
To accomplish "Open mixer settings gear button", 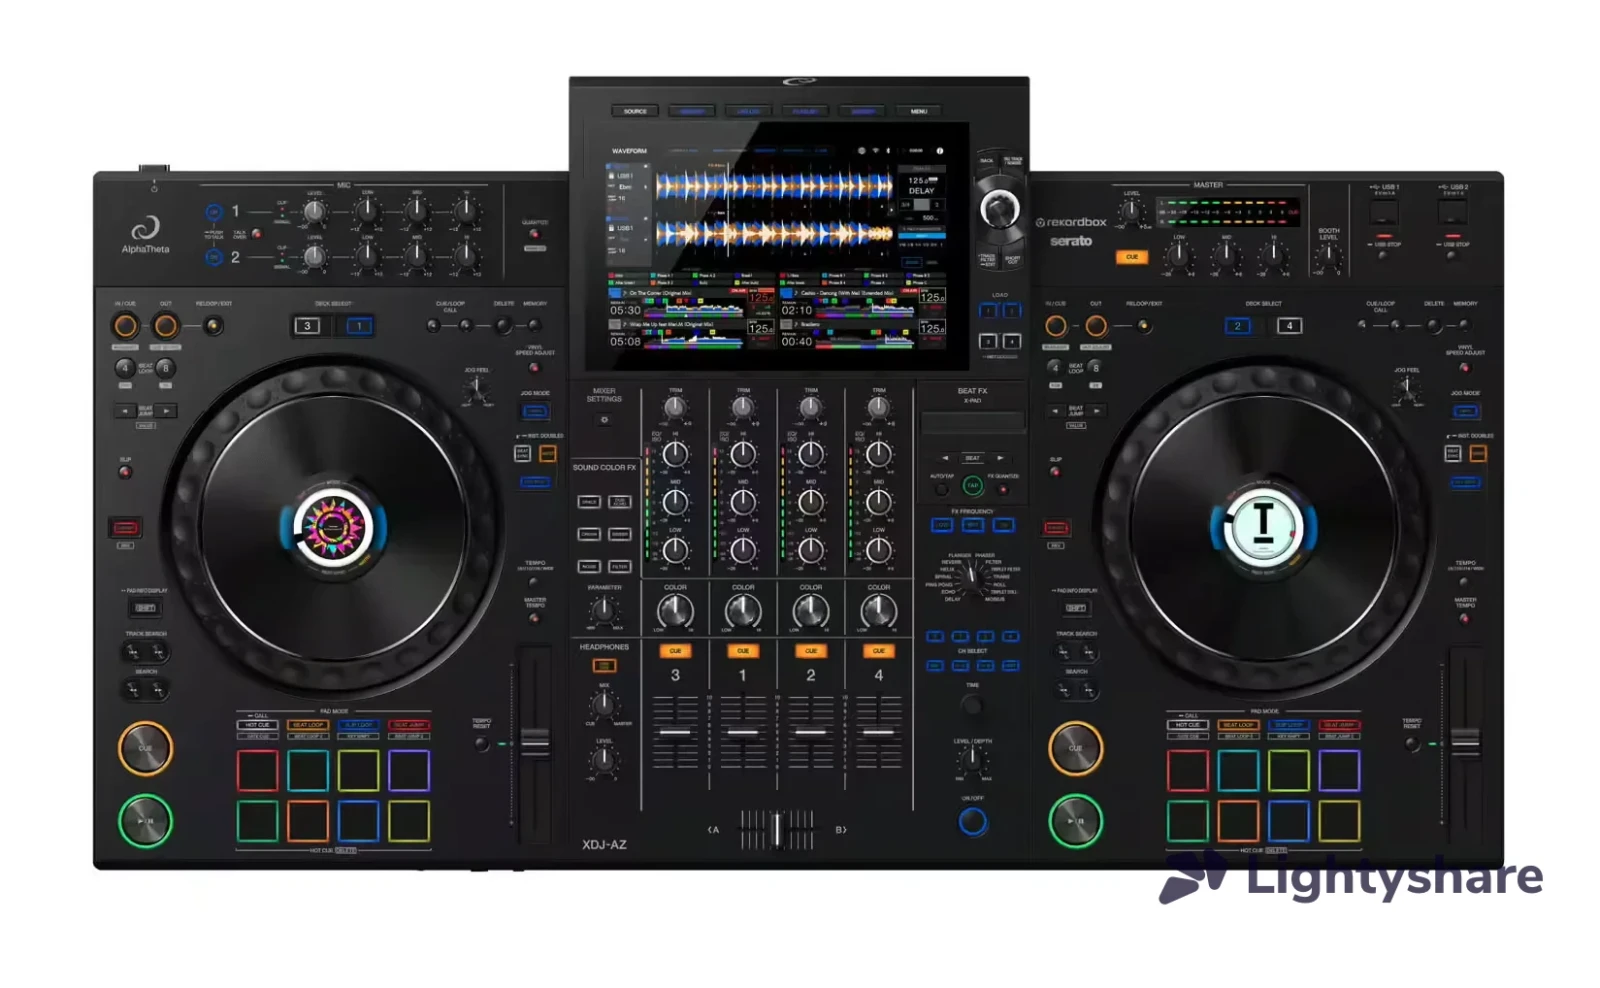I will pos(604,420).
